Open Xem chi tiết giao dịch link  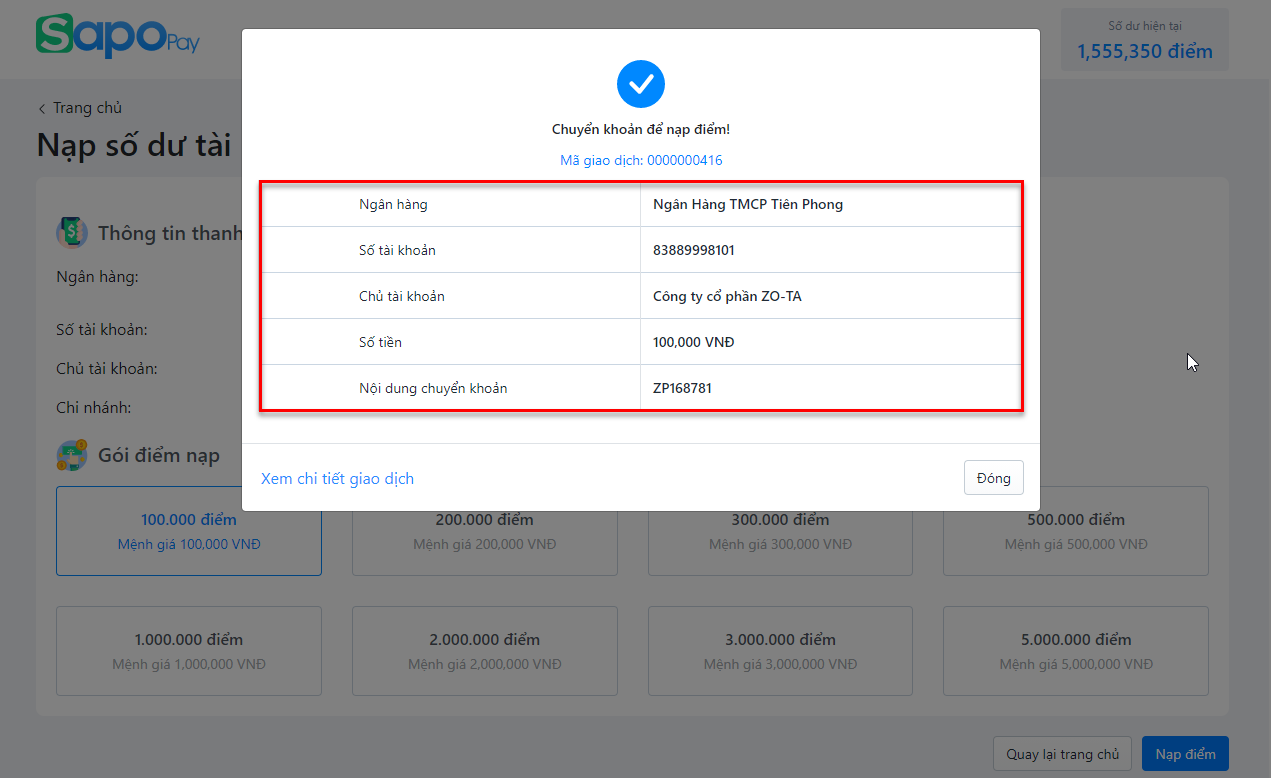[337, 479]
